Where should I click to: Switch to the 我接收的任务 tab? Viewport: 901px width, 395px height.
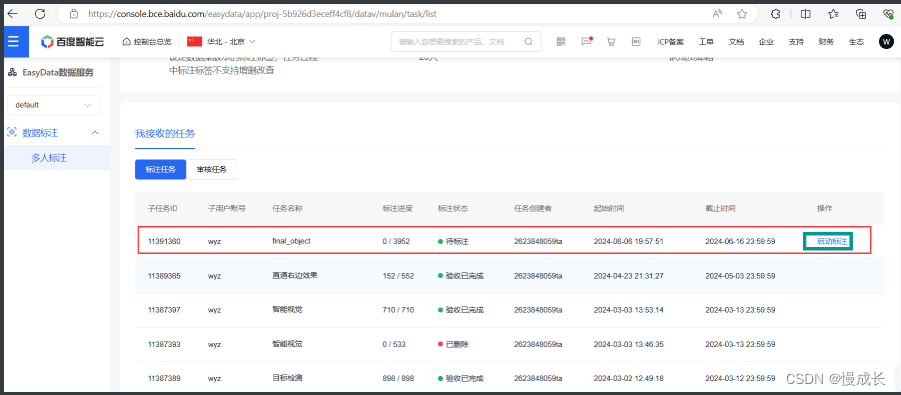(165, 133)
